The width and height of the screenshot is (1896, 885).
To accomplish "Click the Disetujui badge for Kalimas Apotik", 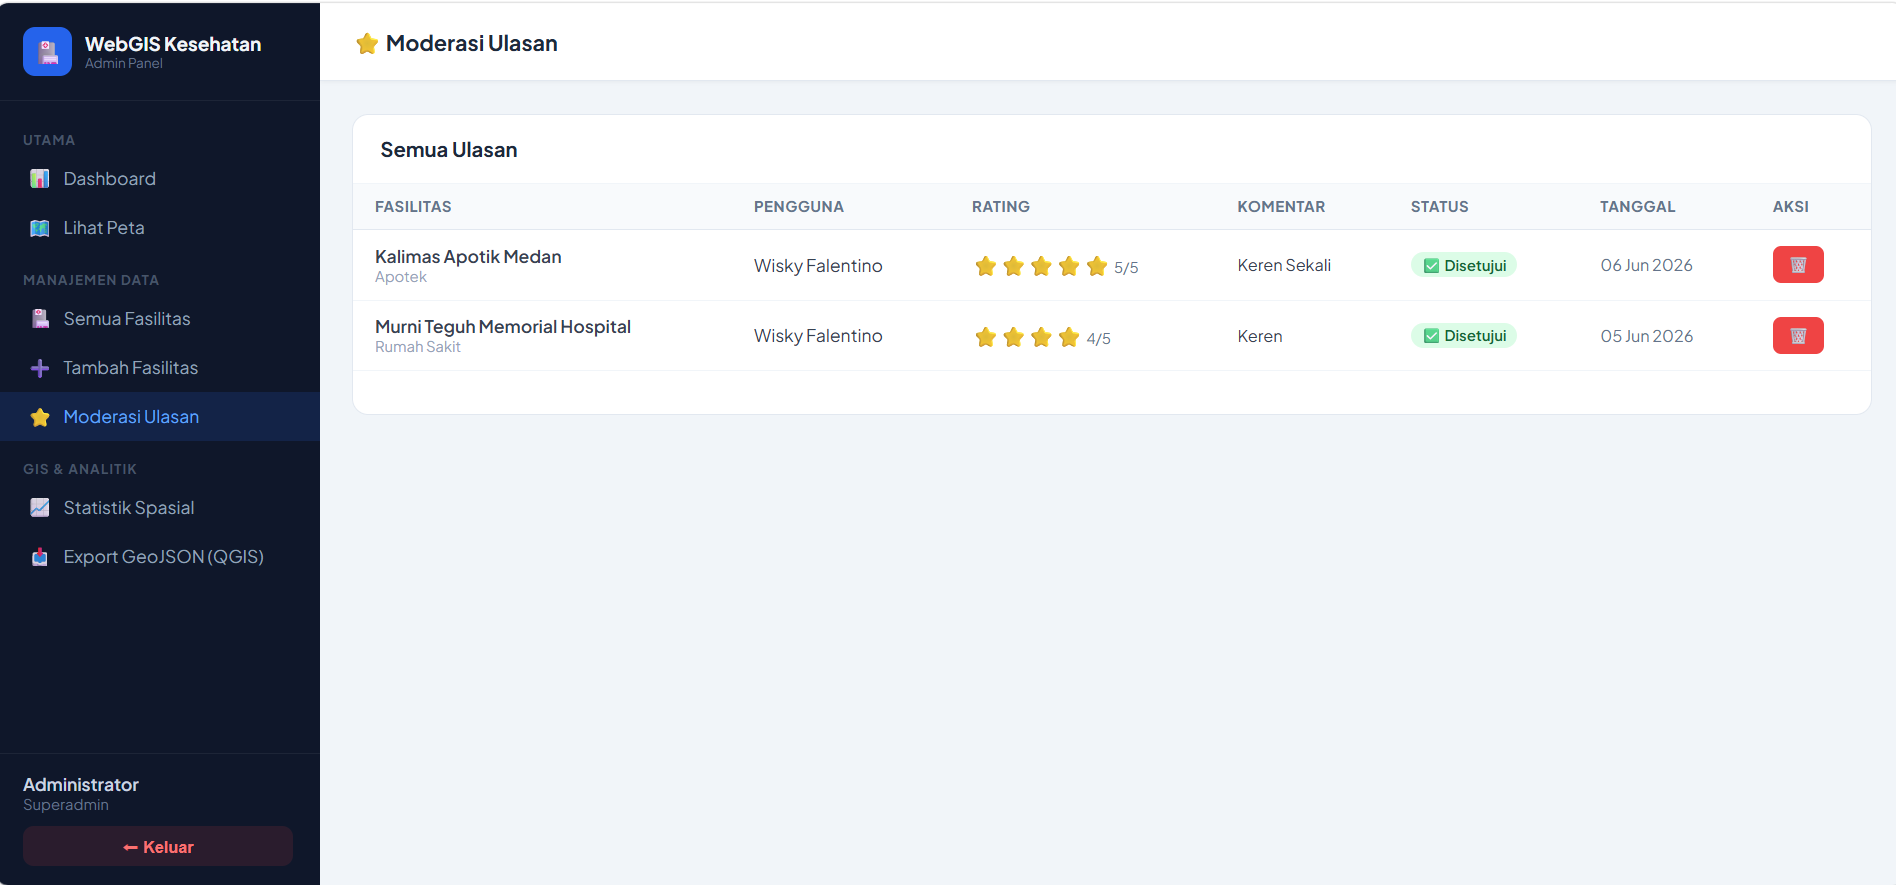I will [1464, 265].
